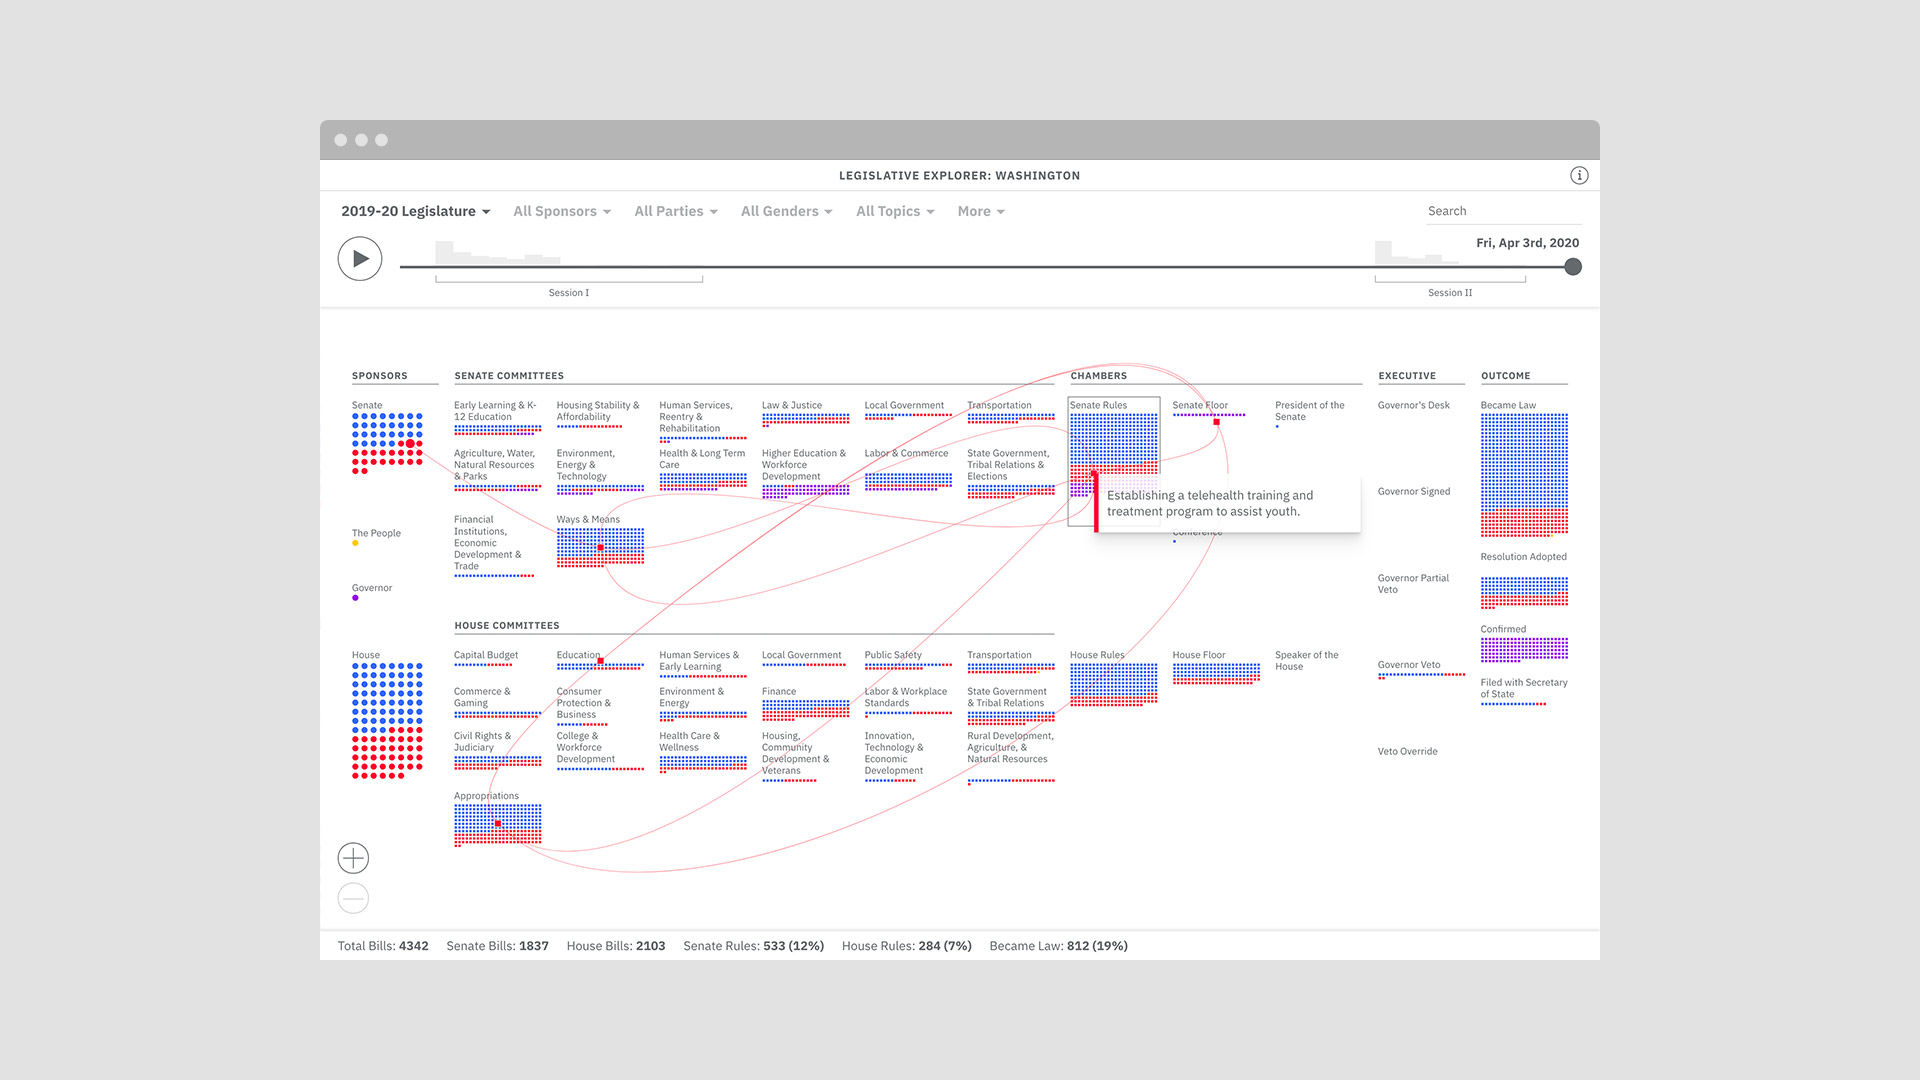
Task: Select Governor Veto label
Action: click(1409, 665)
